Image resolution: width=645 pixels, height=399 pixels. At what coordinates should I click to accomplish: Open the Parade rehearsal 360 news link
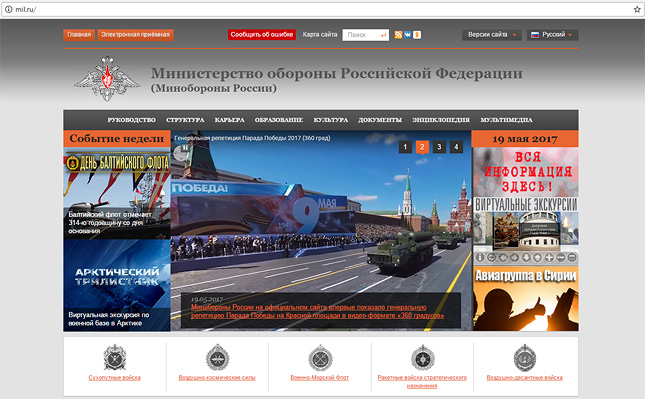pyautogui.click(x=317, y=311)
